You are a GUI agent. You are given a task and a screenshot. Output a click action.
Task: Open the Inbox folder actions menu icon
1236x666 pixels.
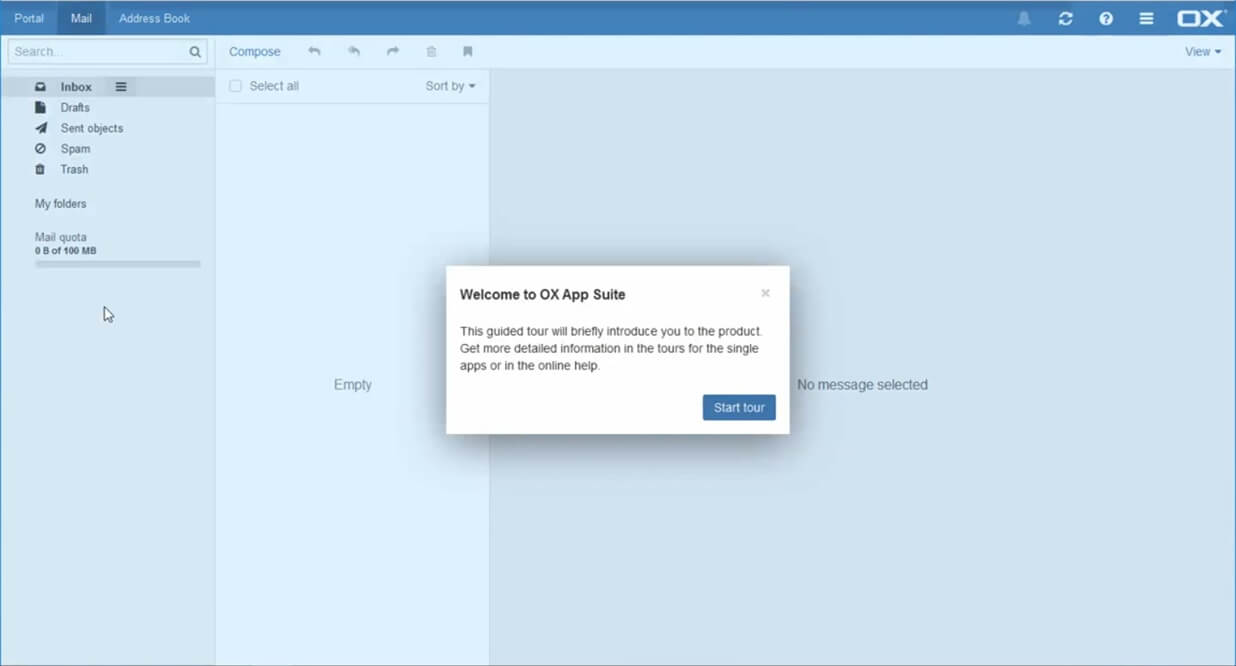121,87
